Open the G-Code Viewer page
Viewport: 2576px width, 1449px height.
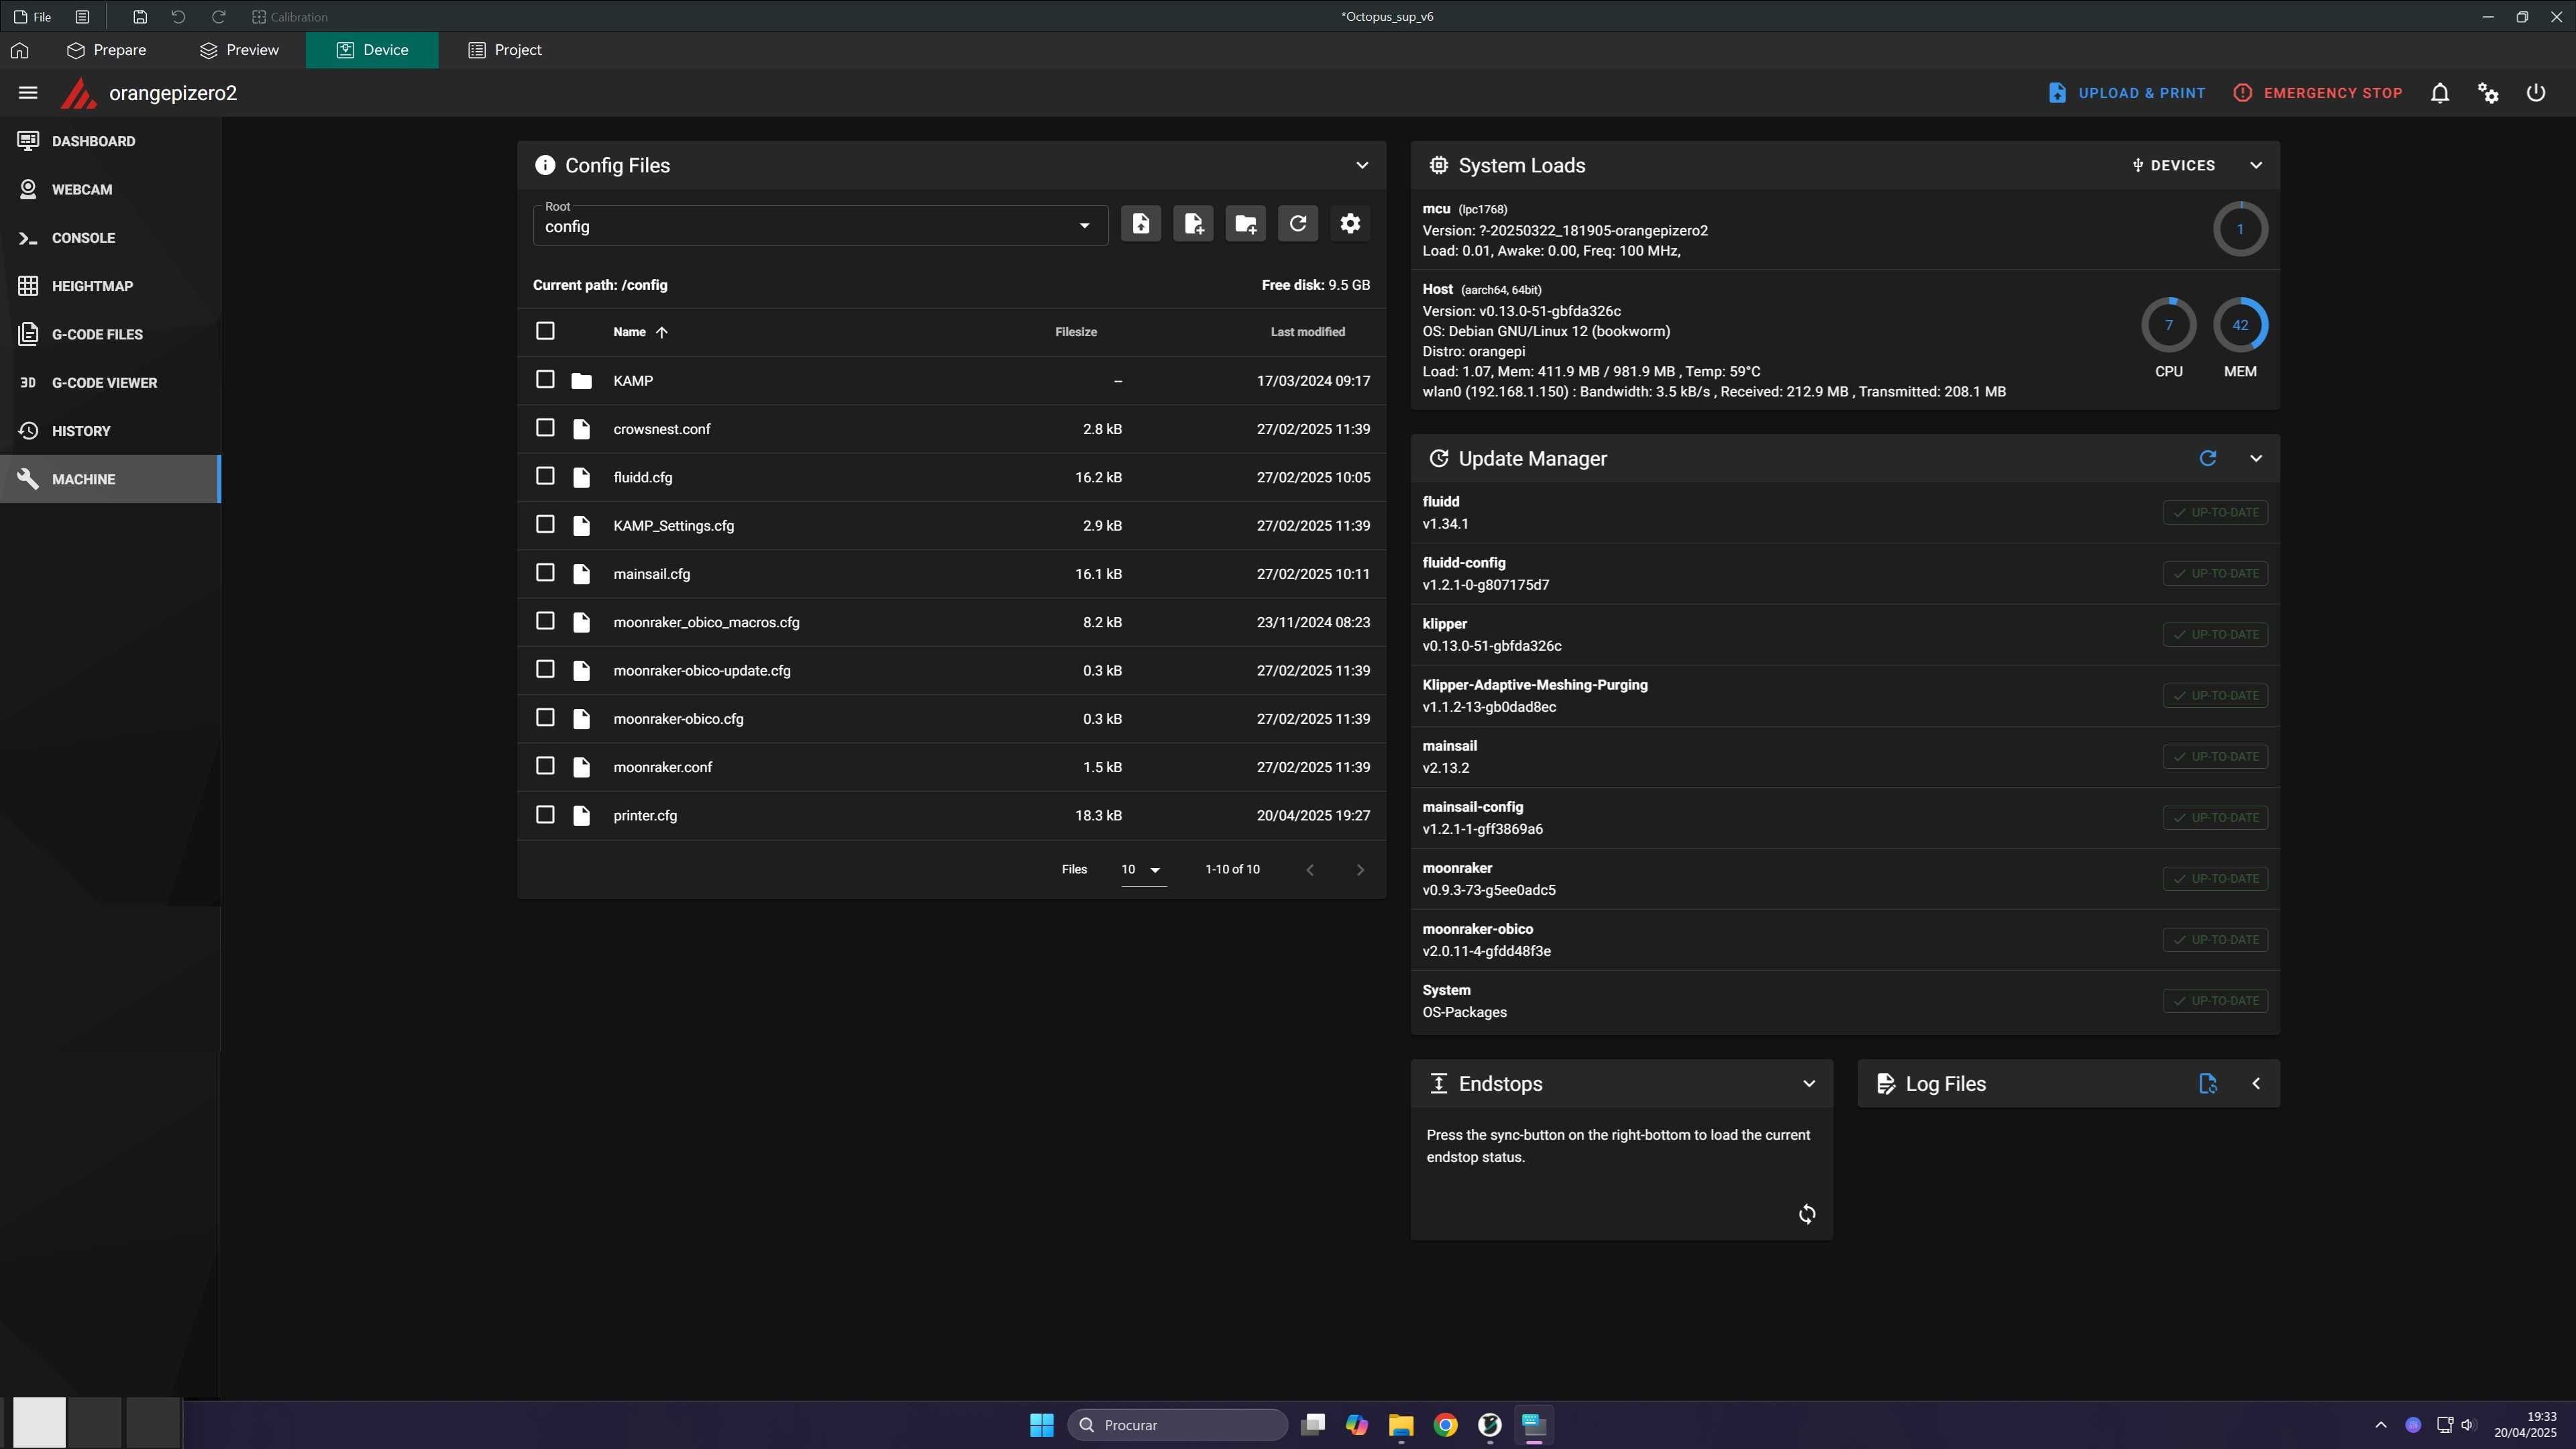click(110, 383)
